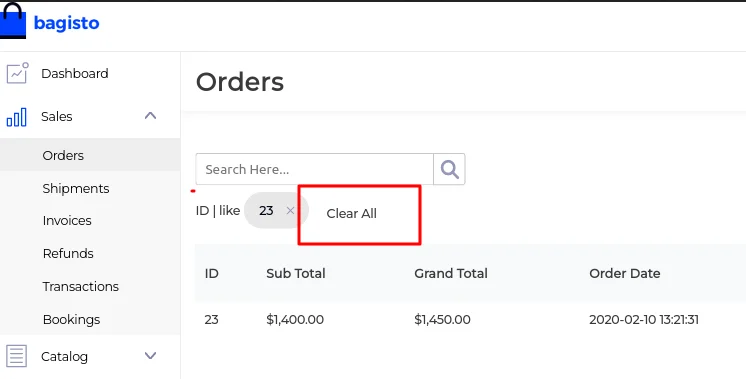Click the magnifying glass search icon
The width and height of the screenshot is (746, 379).
coord(449,169)
